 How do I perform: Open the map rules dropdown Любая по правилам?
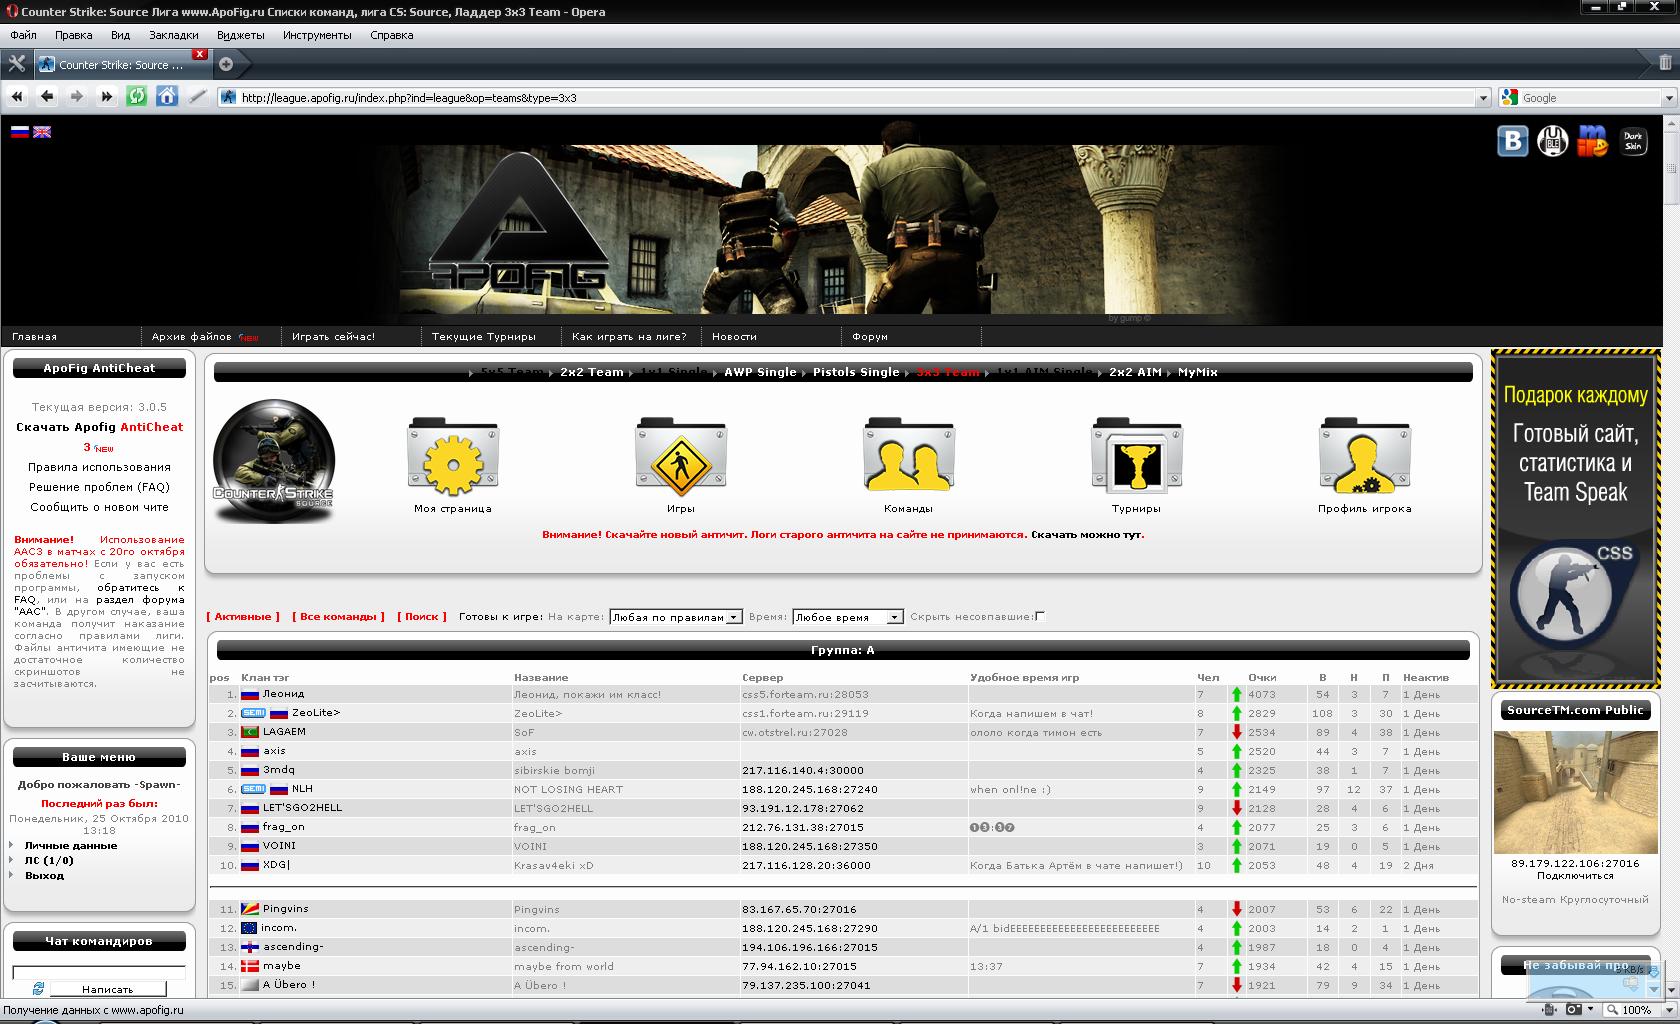click(676, 617)
